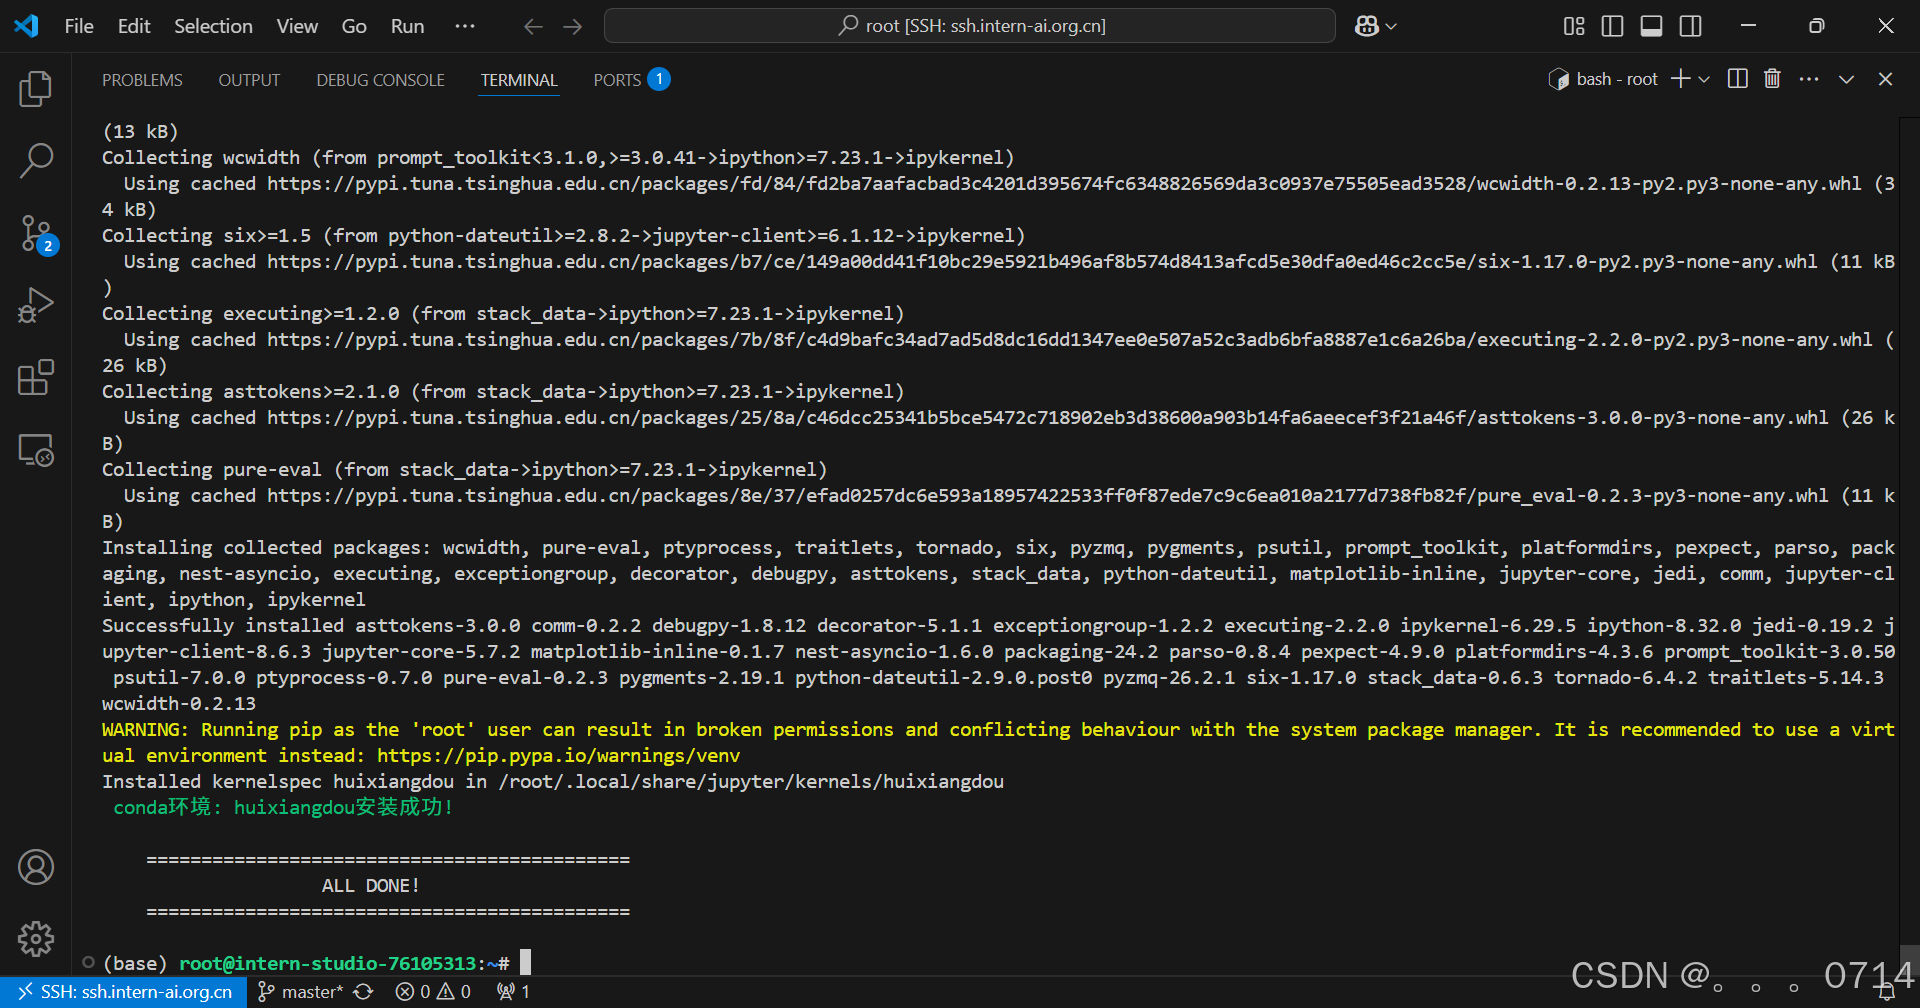The height and width of the screenshot is (1008, 1920).
Task: Open Customize Layout button
Action: (x=1574, y=26)
